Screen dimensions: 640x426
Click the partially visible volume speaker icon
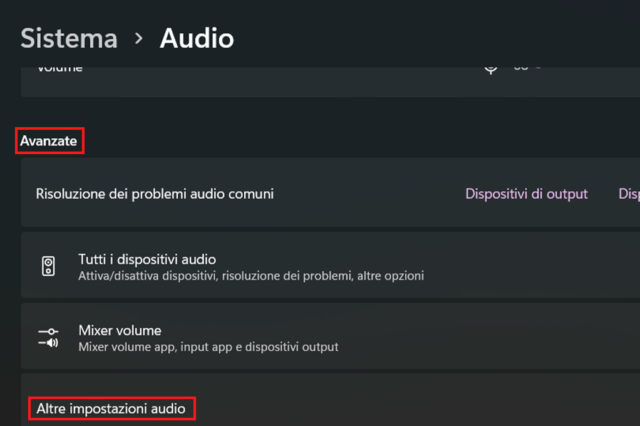491,69
